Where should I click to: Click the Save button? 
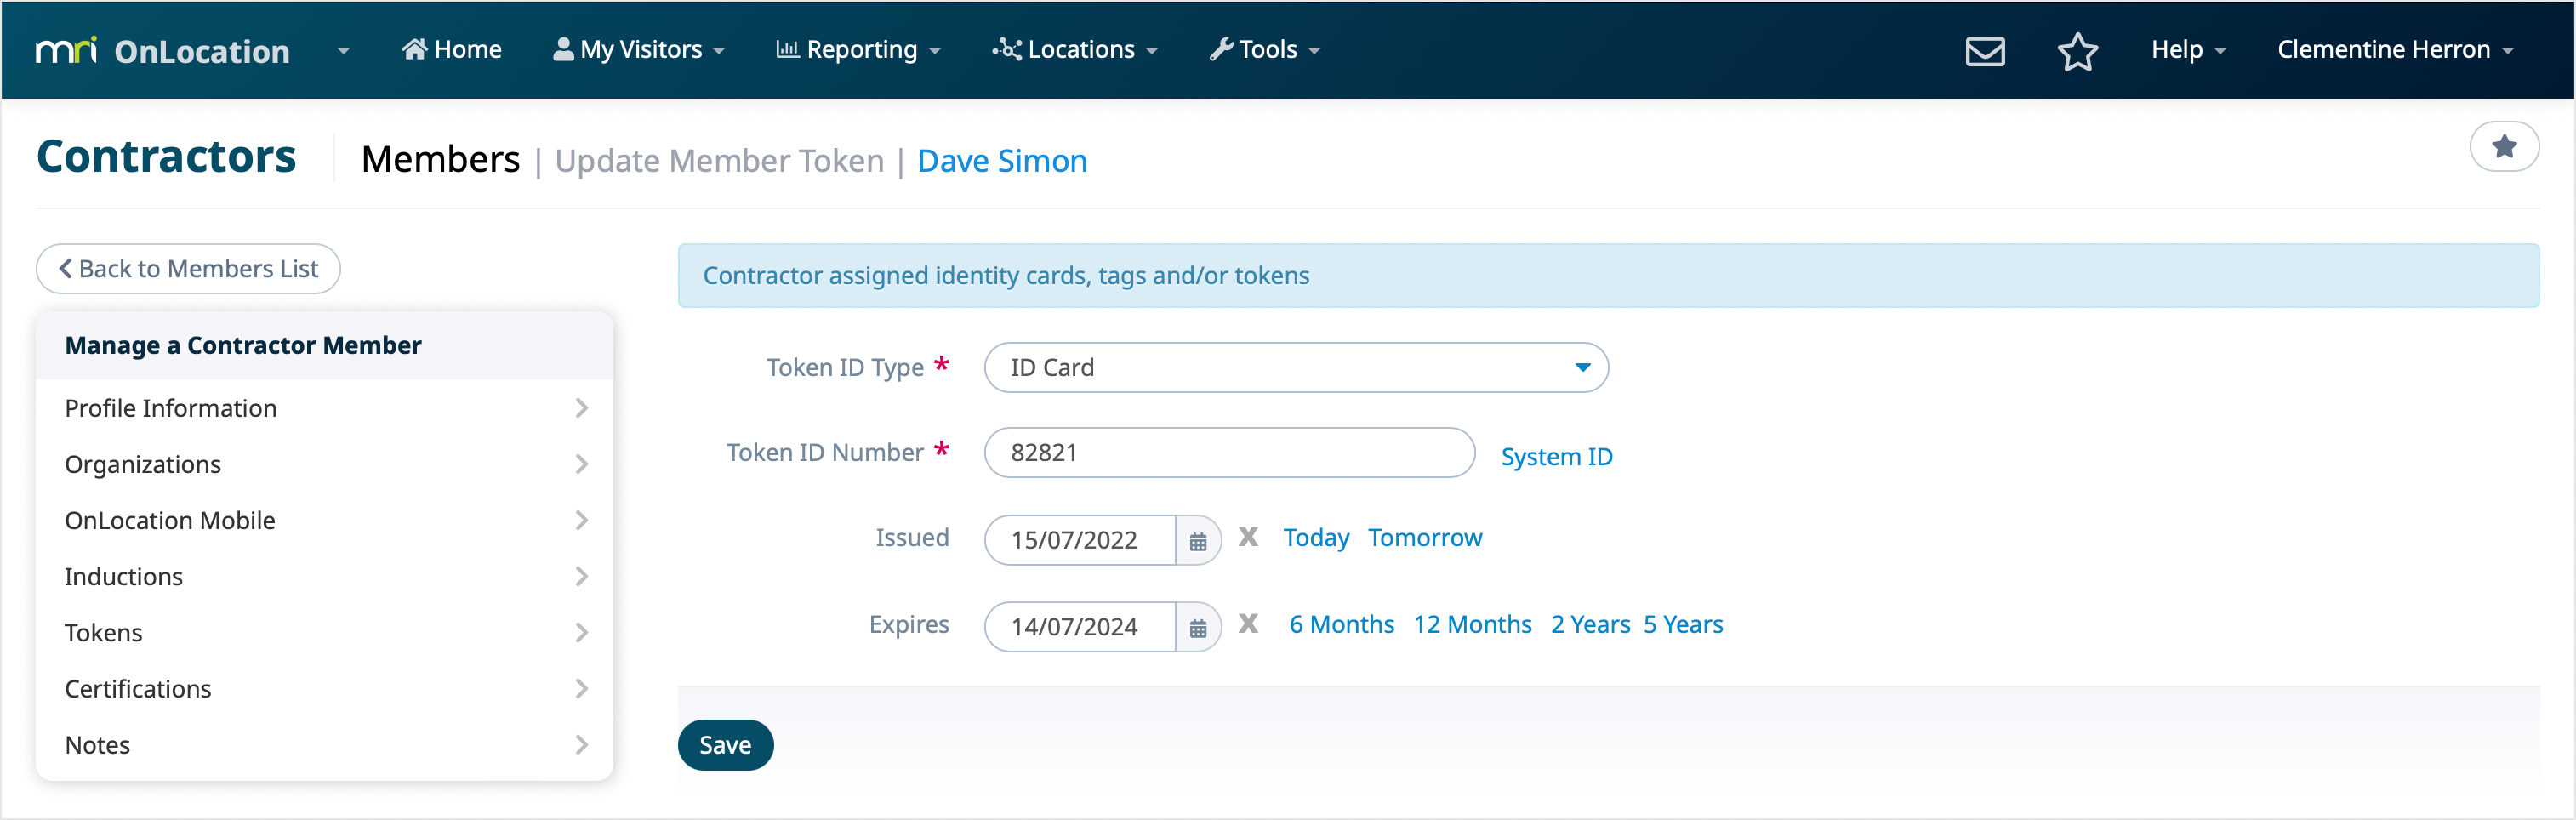[x=725, y=745]
